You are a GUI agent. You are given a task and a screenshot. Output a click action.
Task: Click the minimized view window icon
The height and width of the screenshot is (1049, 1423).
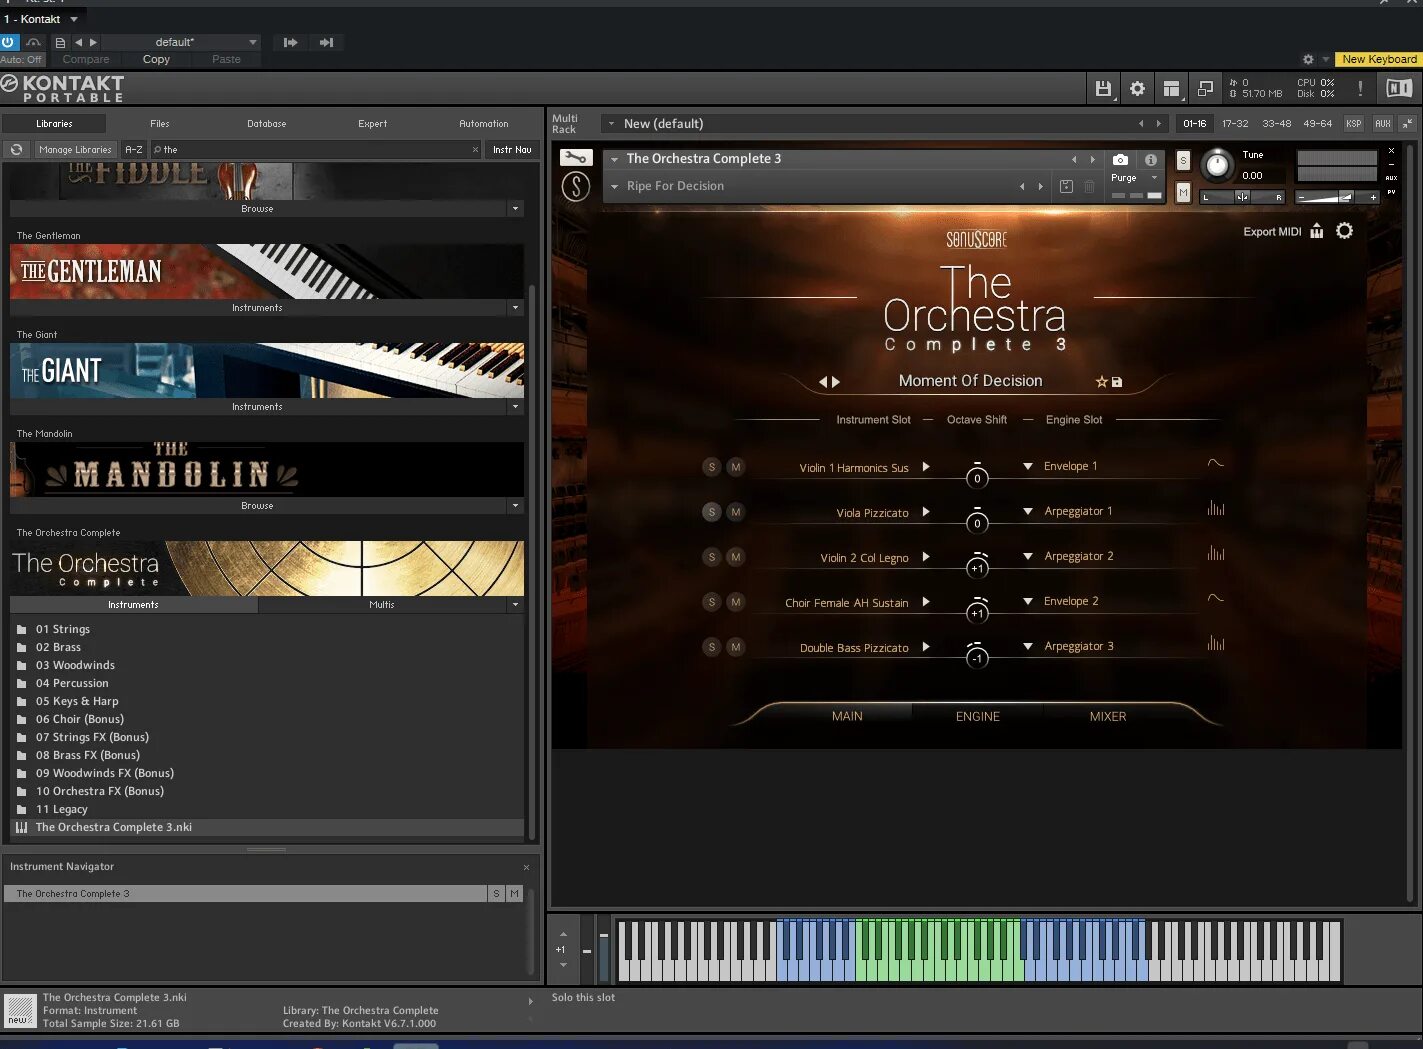tap(1205, 89)
